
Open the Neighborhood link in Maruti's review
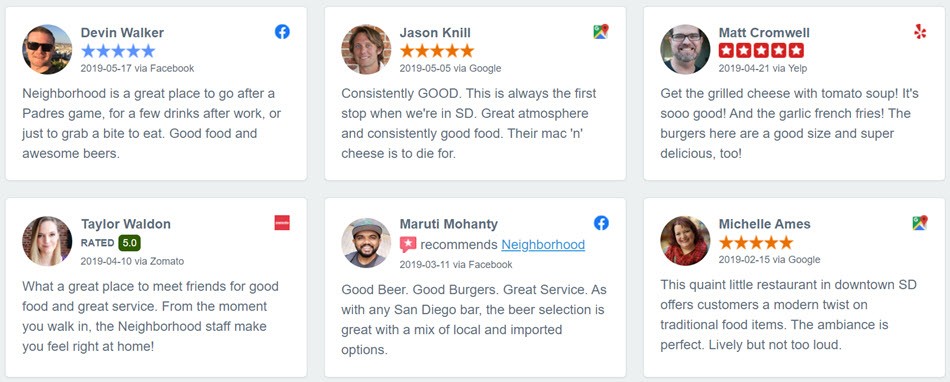(543, 245)
